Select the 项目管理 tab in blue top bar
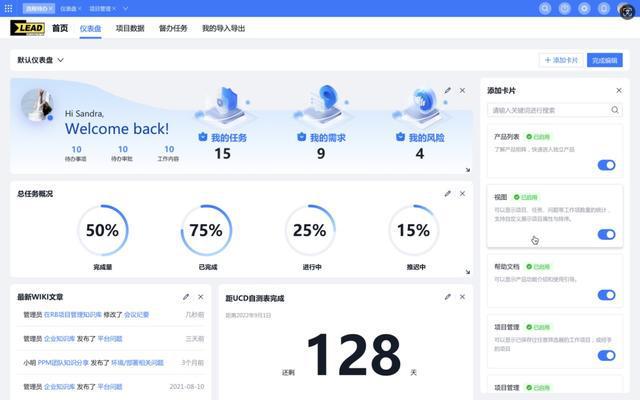 click(100, 9)
